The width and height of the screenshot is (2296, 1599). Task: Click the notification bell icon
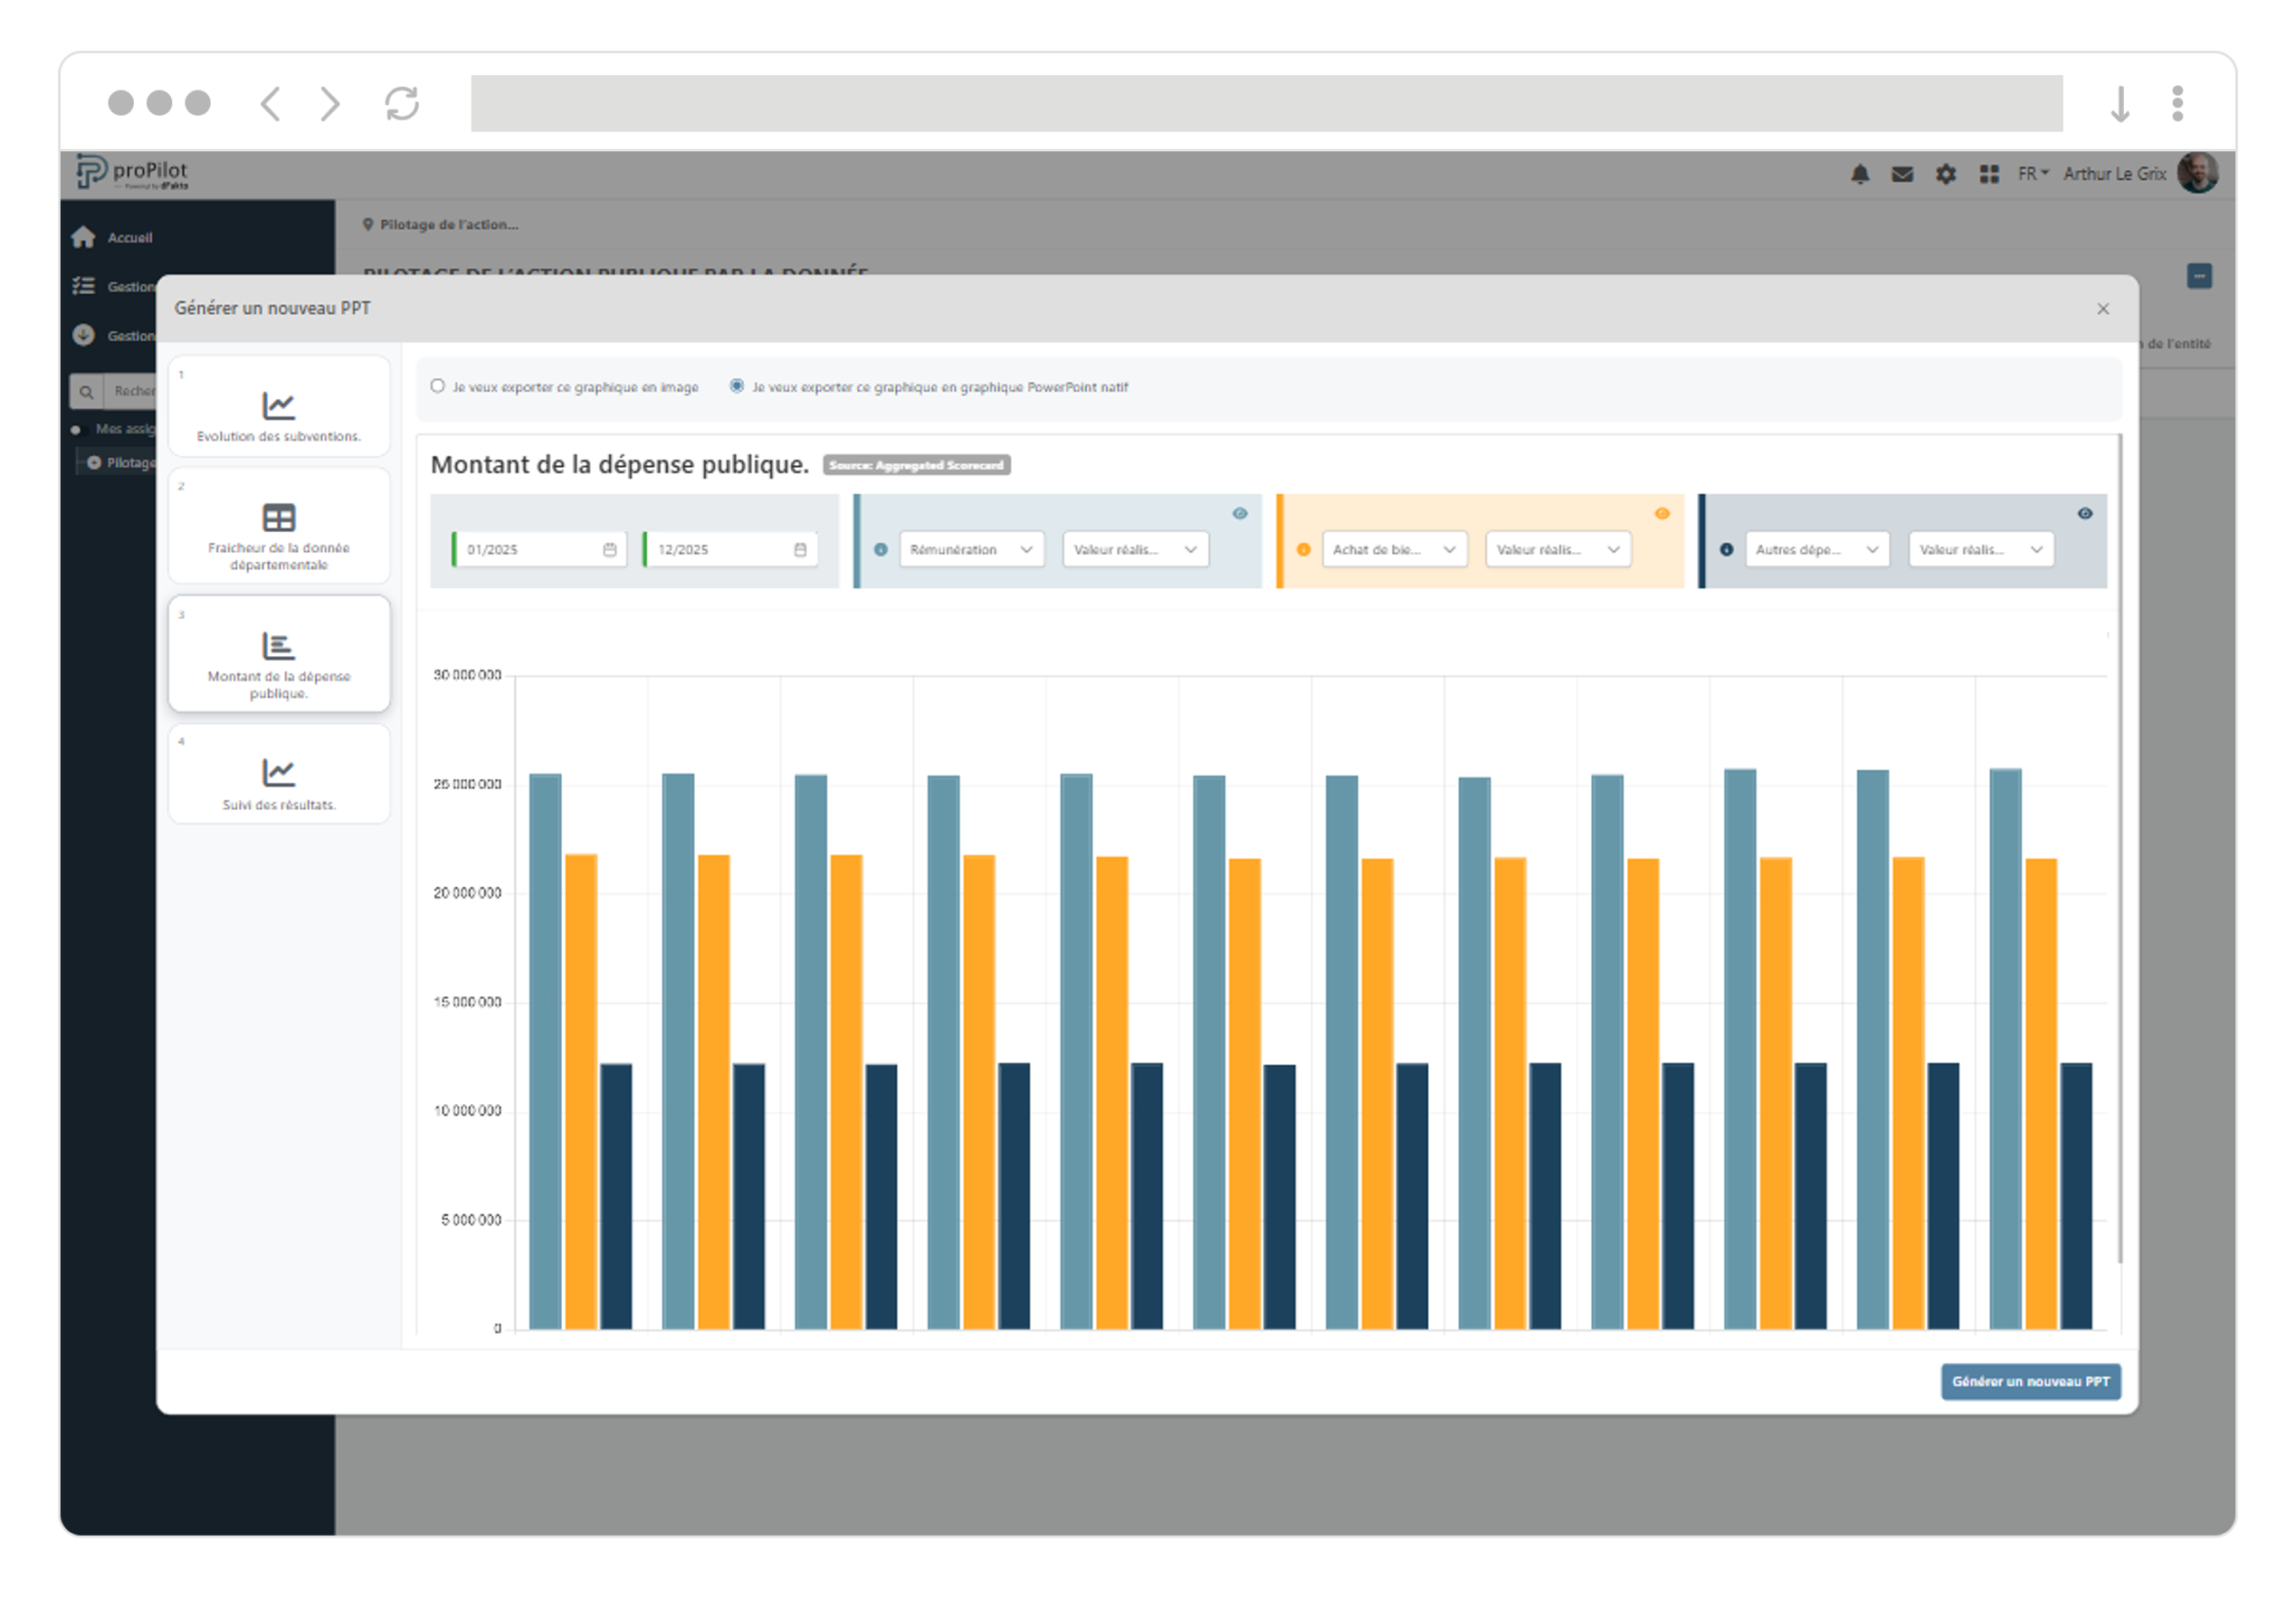pyautogui.click(x=1859, y=174)
